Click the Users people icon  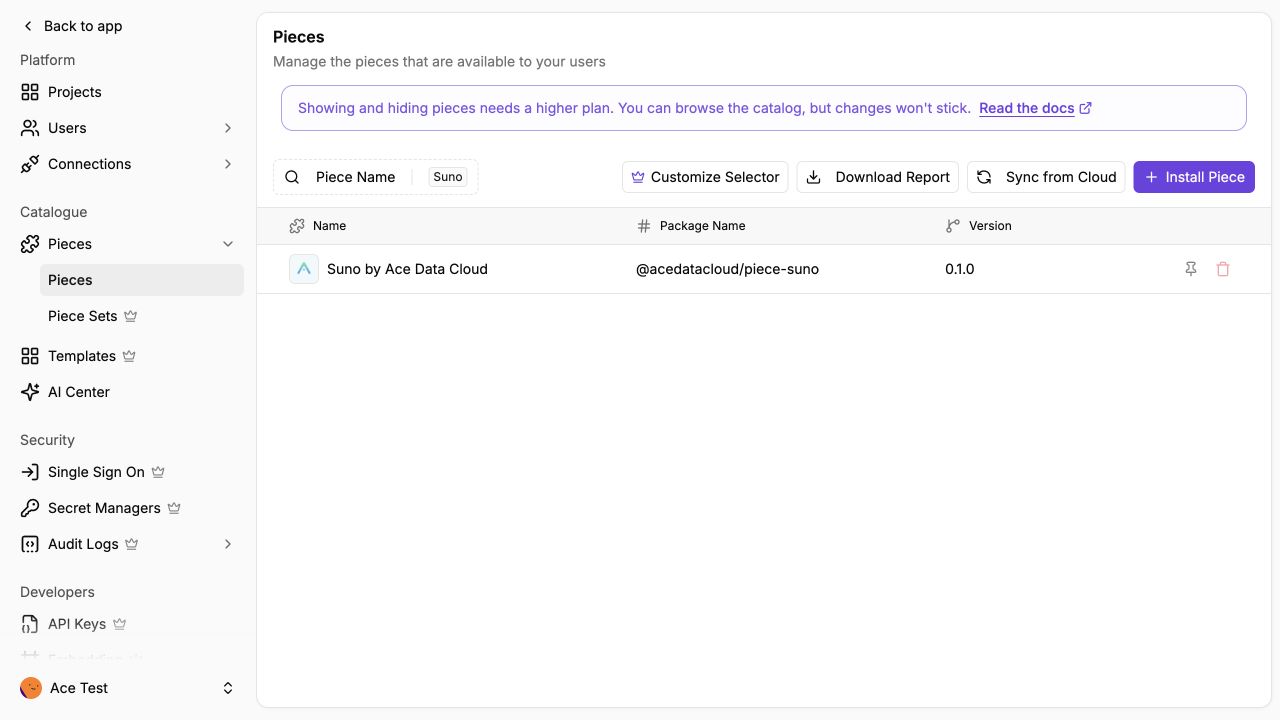point(30,128)
